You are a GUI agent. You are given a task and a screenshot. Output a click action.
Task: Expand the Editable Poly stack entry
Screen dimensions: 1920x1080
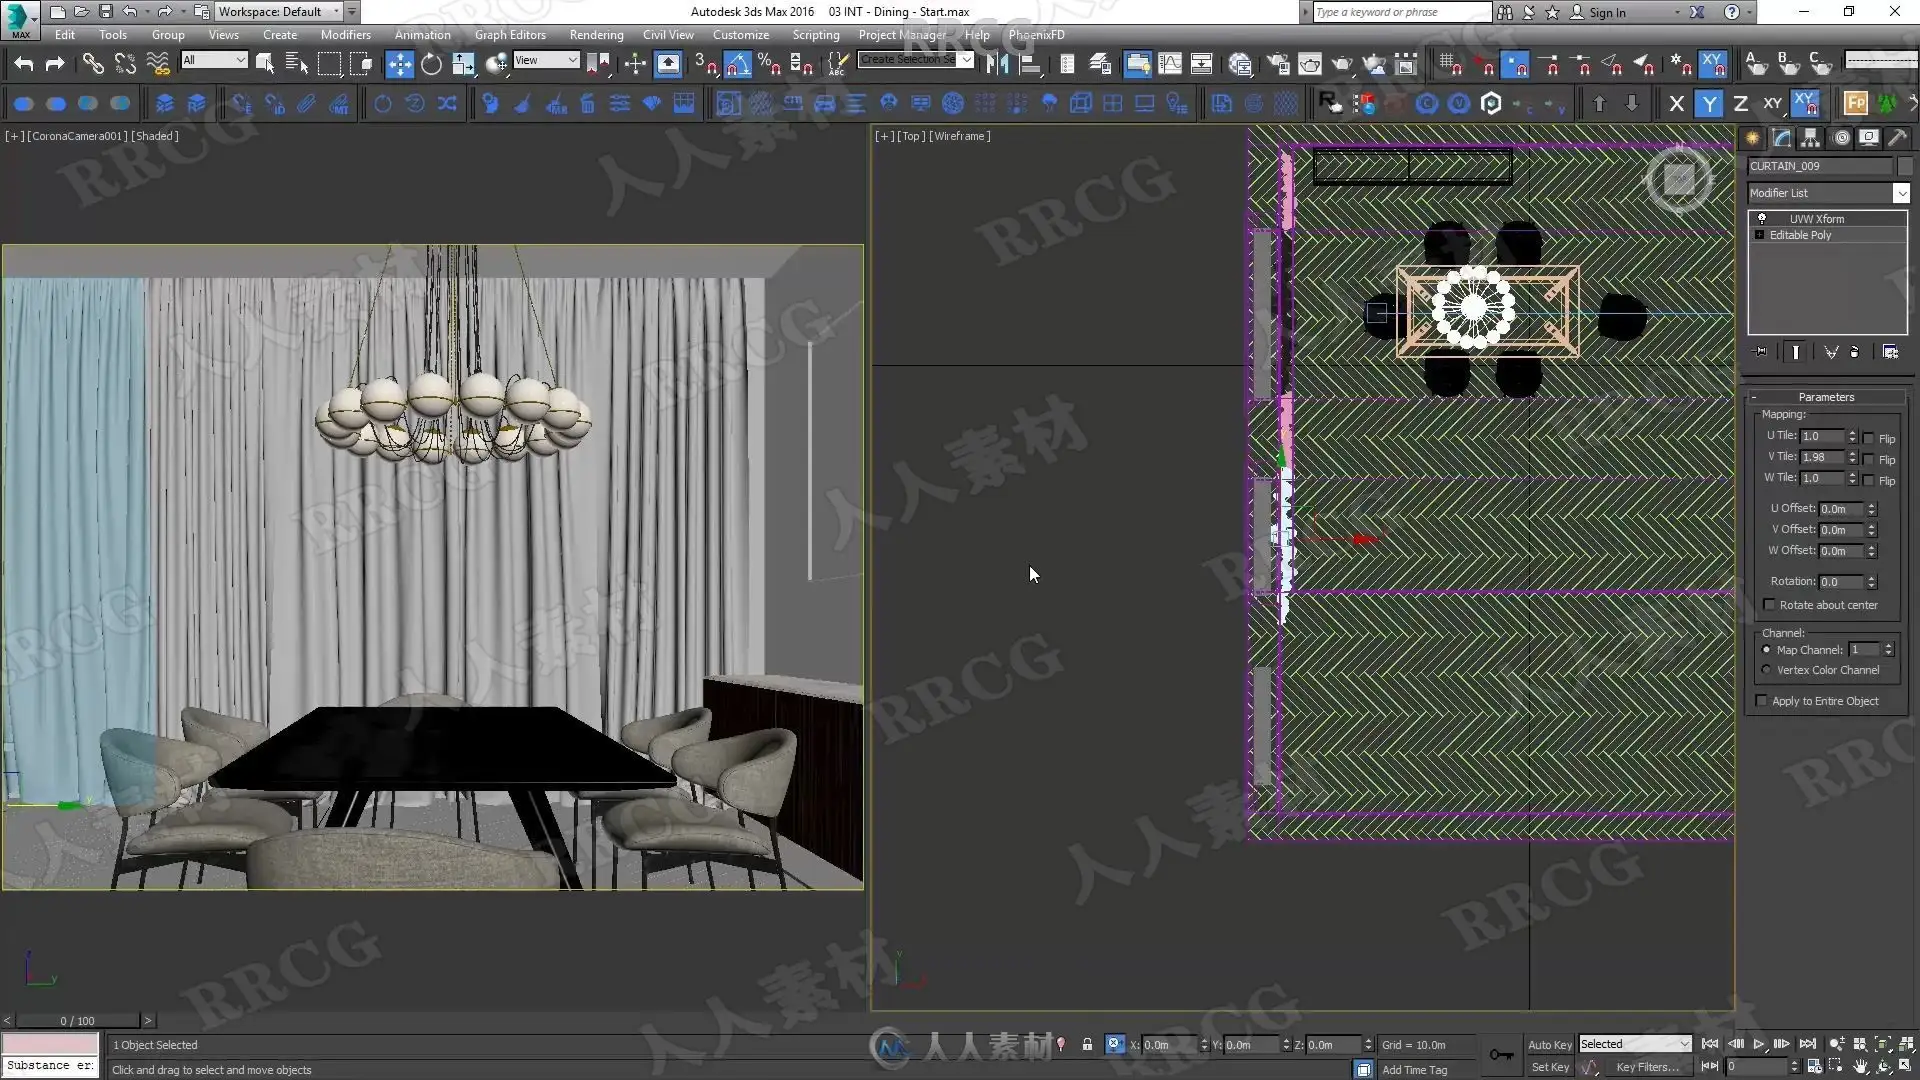pos(1759,235)
